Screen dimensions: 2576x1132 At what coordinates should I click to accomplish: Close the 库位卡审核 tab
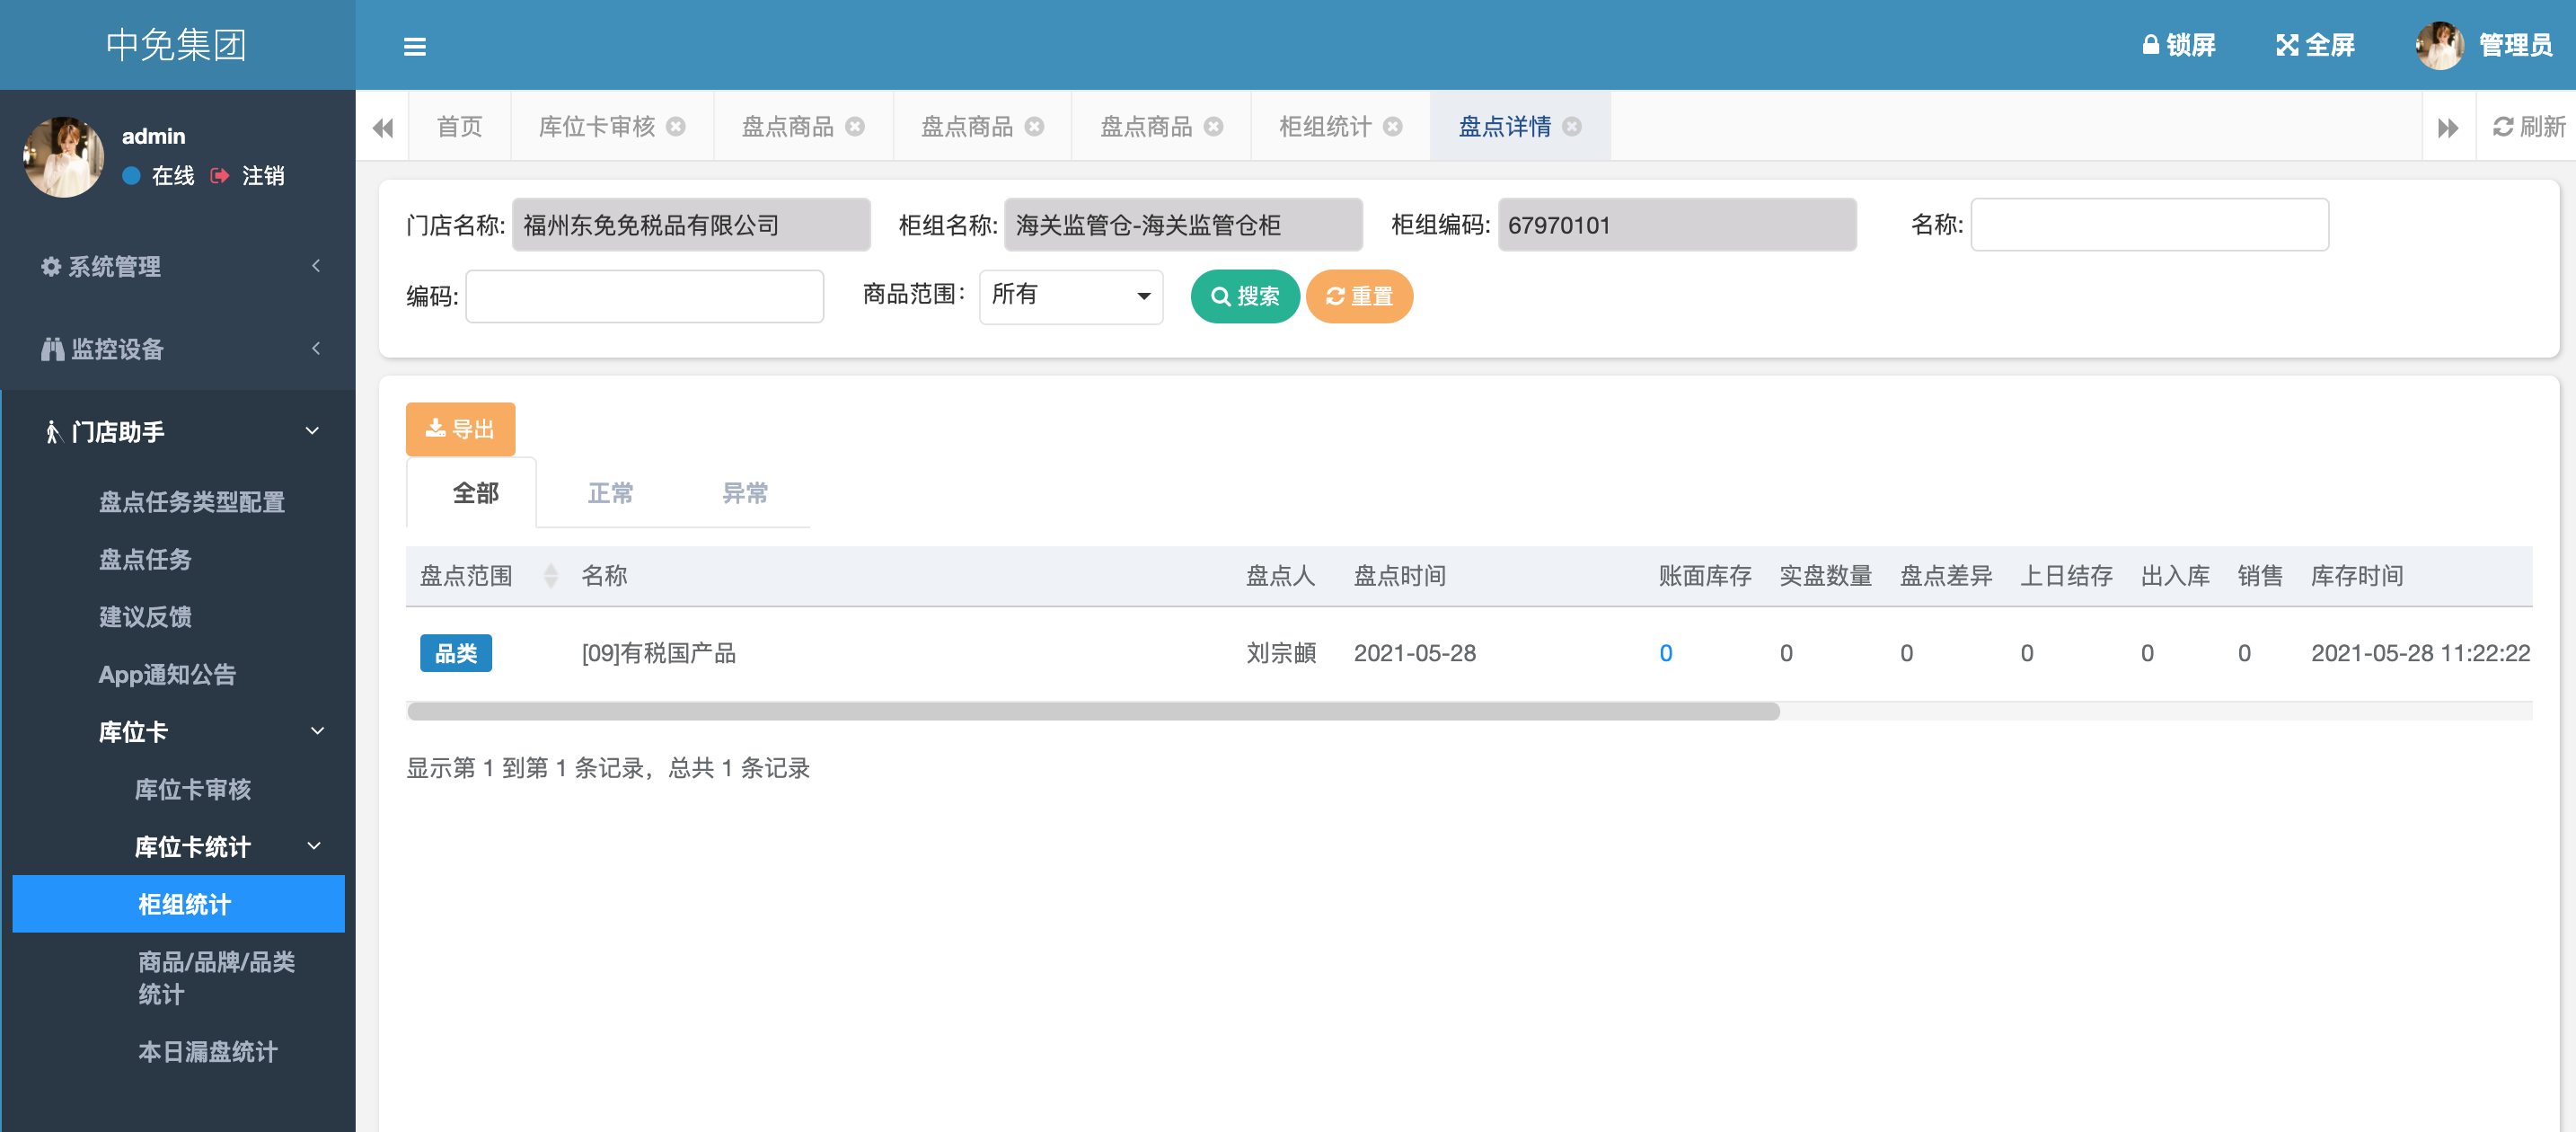(676, 127)
